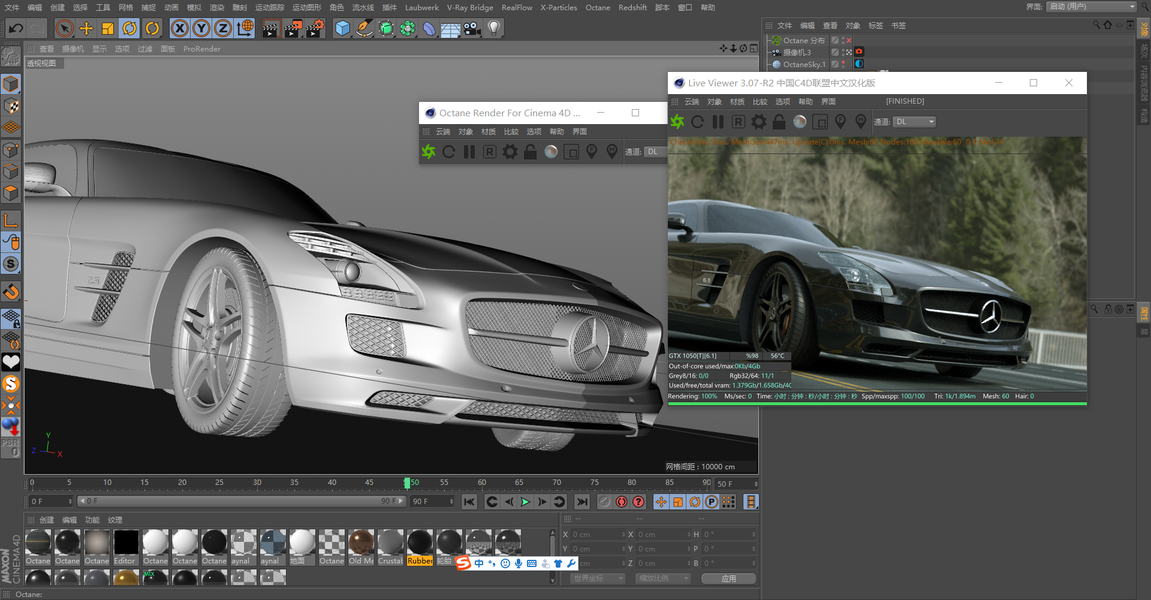The width and height of the screenshot is (1151, 600).
Task: Click the Sogou input S icon on the floating bar
Action: (x=463, y=563)
